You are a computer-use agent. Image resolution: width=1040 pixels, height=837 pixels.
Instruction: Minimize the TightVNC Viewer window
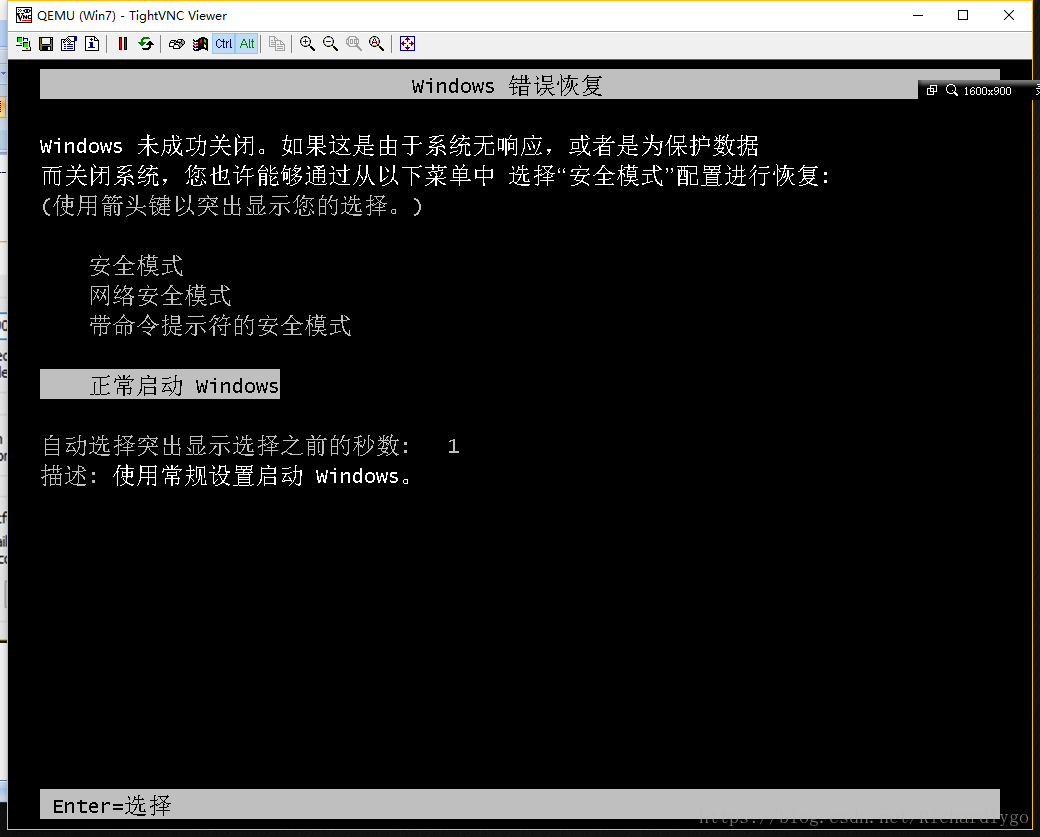[x=918, y=15]
